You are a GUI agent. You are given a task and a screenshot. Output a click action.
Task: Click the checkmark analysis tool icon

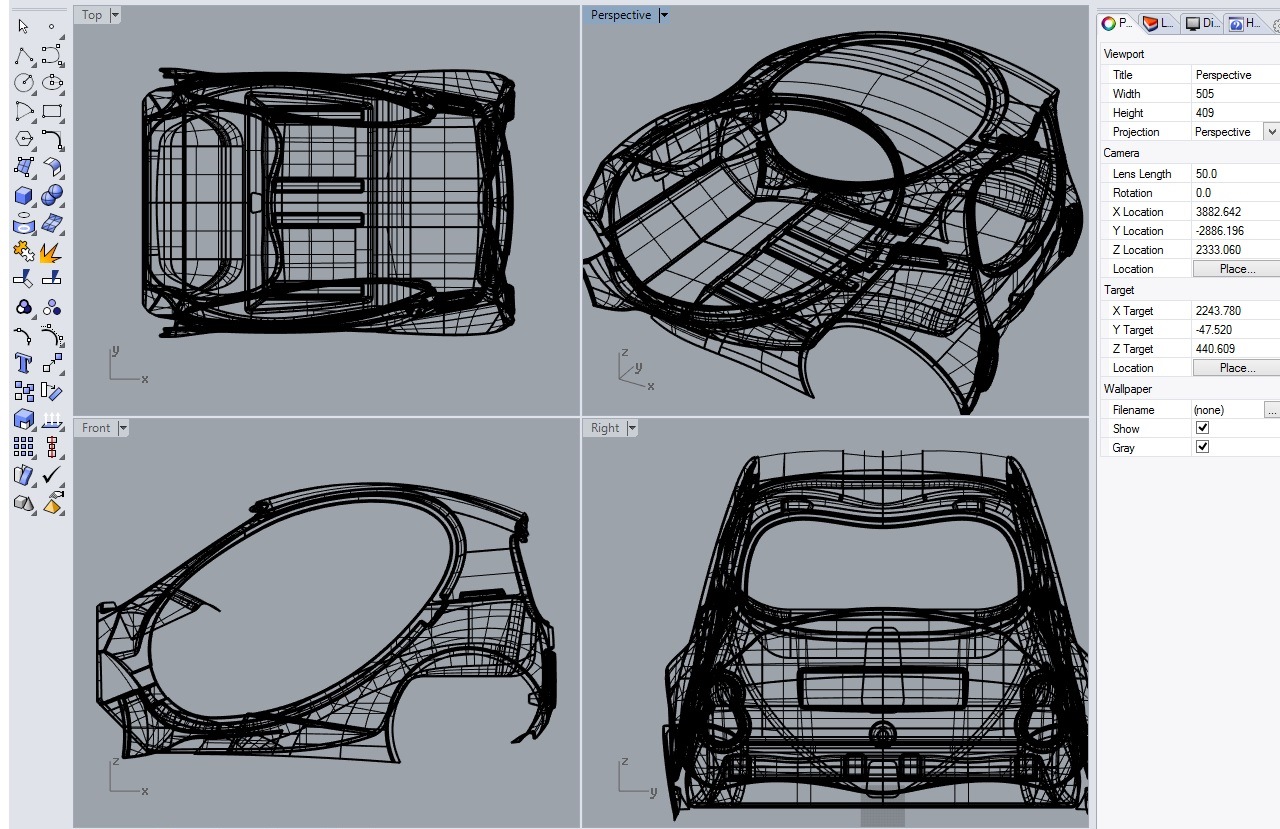click(53, 475)
